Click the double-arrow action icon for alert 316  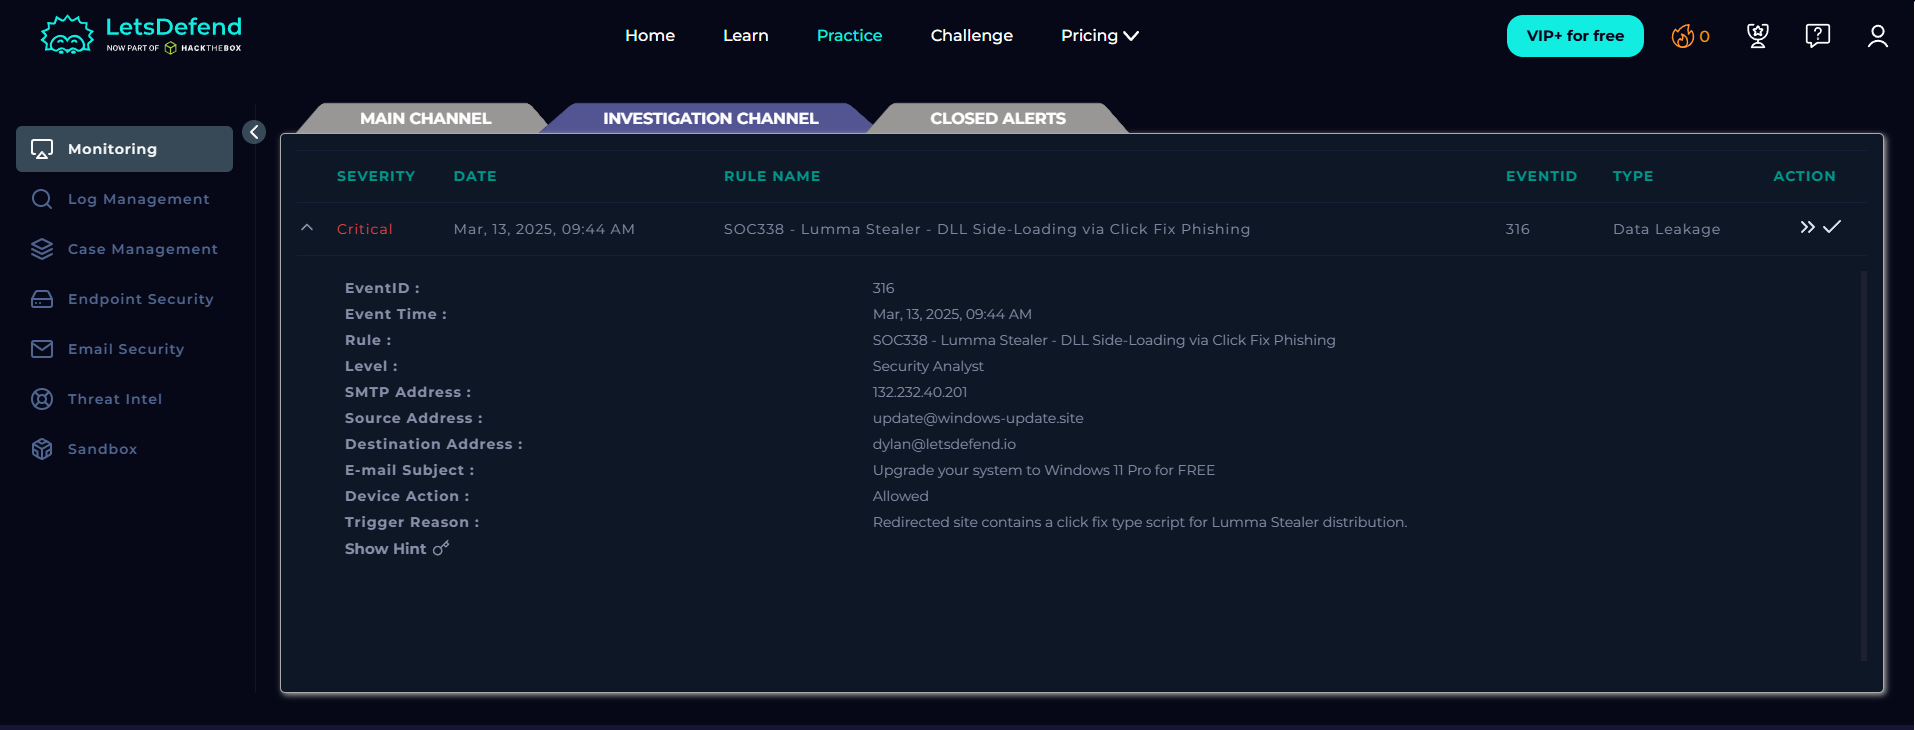[1807, 227]
